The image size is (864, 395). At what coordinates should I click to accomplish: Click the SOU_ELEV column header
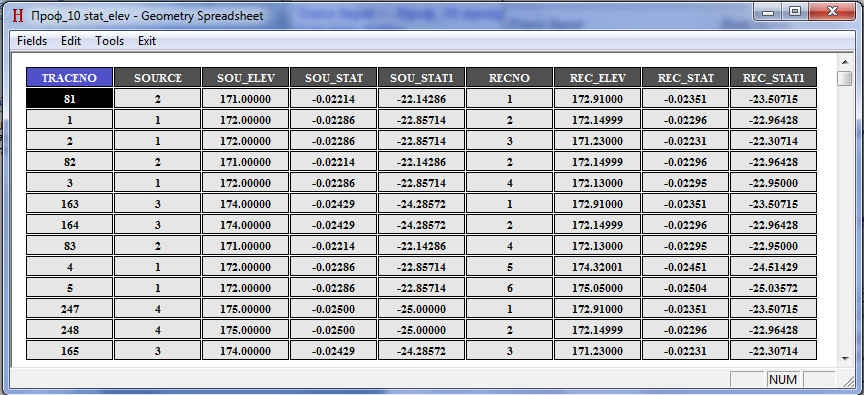[x=245, y=78]
